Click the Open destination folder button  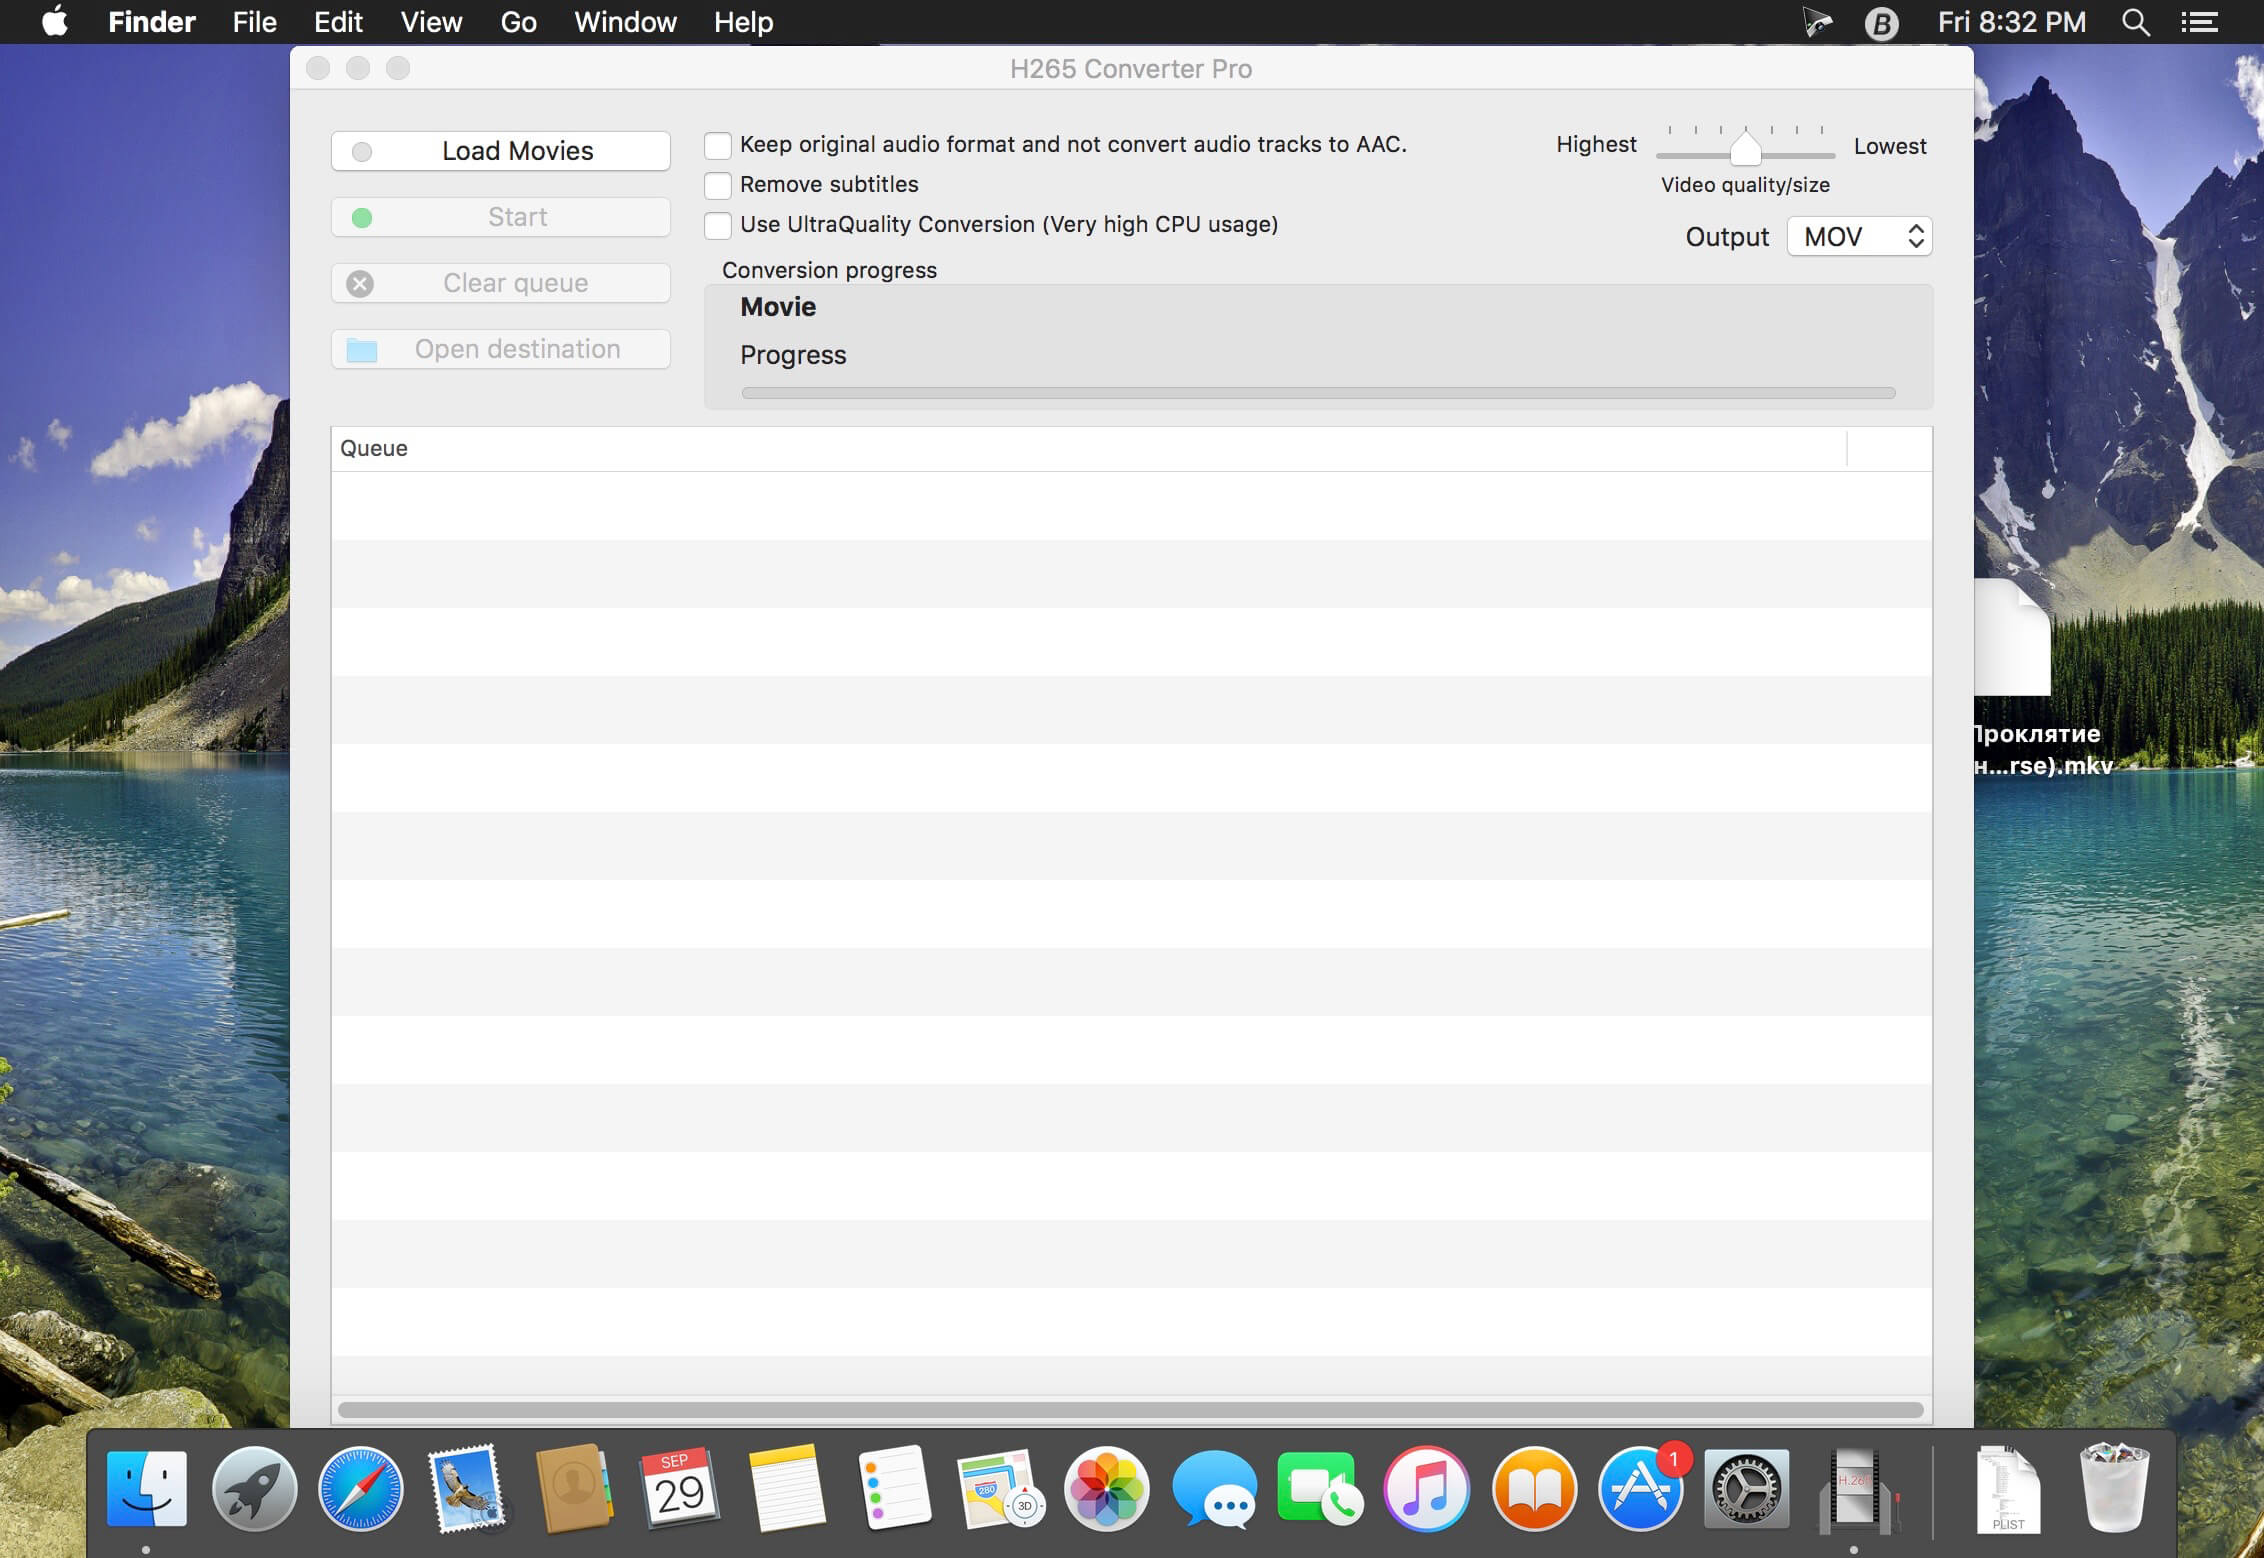501,346
